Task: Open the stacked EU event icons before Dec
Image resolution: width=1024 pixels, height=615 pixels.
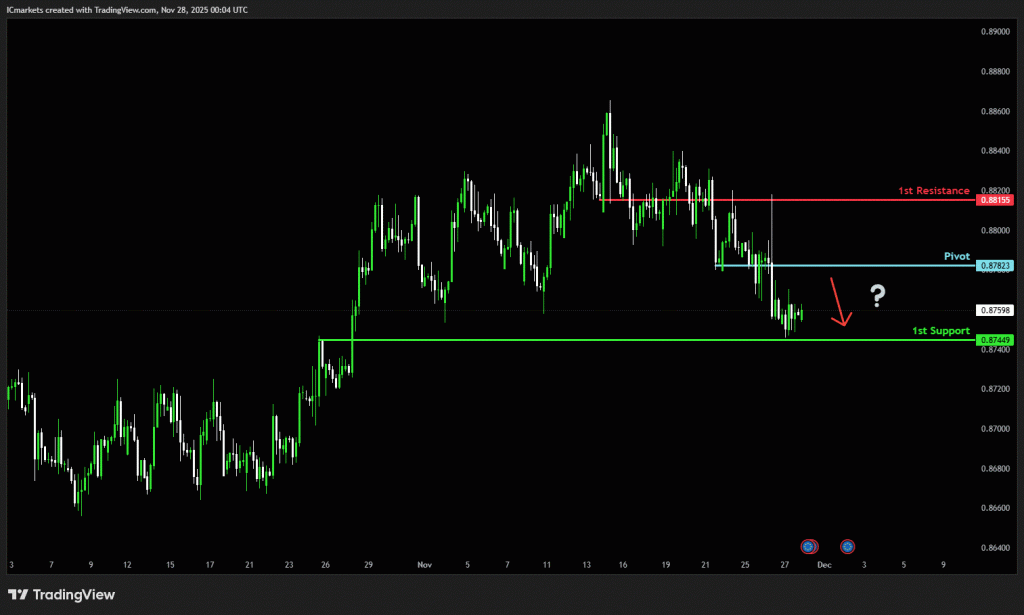Action: (809, 546)
